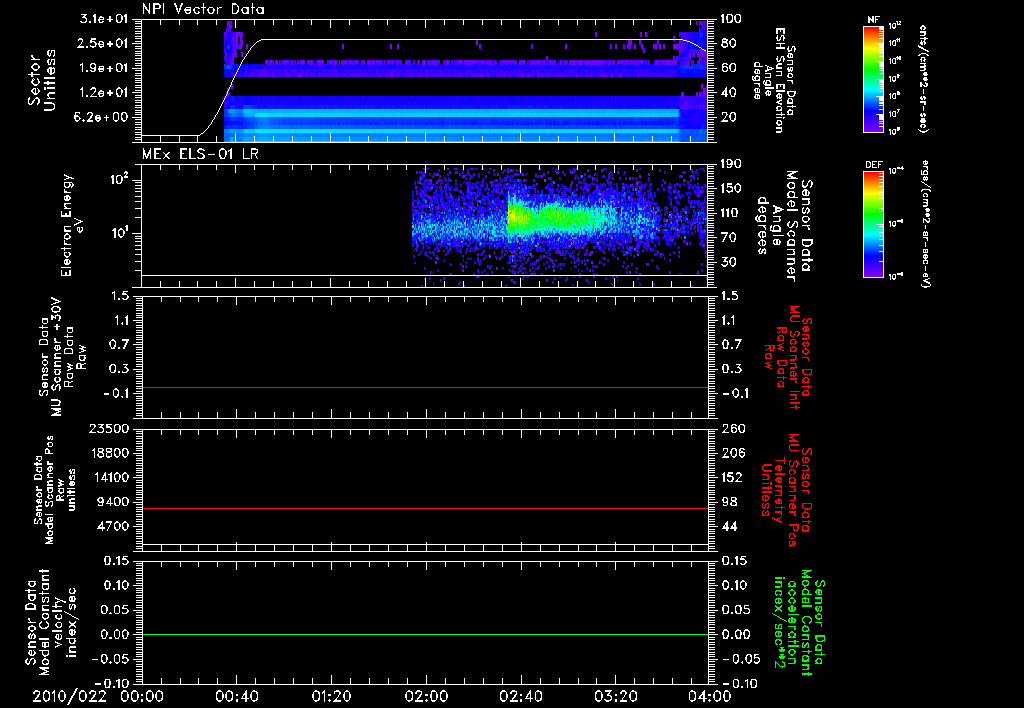The height and width of the screenshot is (708, 1024).
Task: Click the 9400 scanner position tick
Action: click(x=113, y=502)
